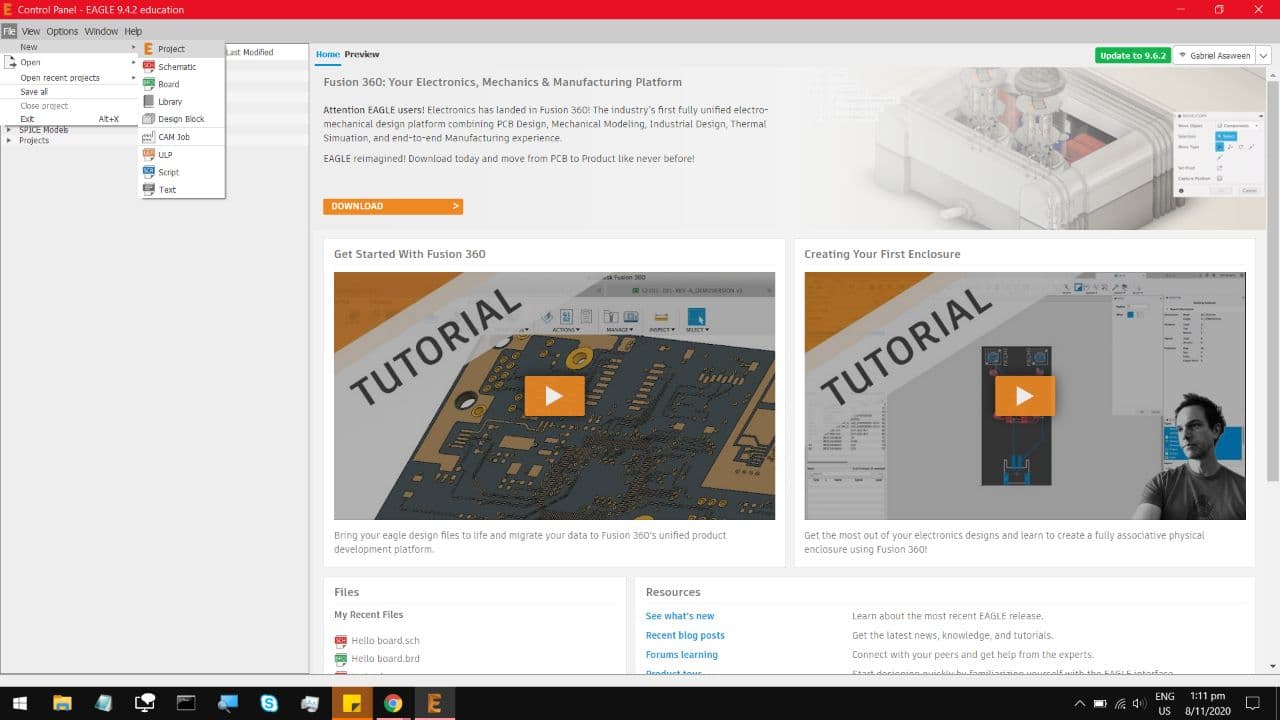Show hidden system tray icons
Image resolution: width=1280 pixels, height=720 pixels.
tap(1080, 703)
